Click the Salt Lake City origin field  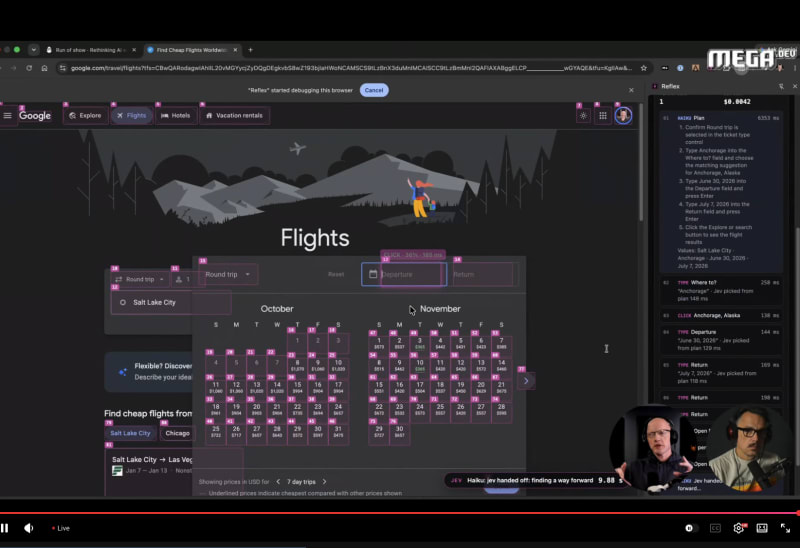(x=171, y=303)
